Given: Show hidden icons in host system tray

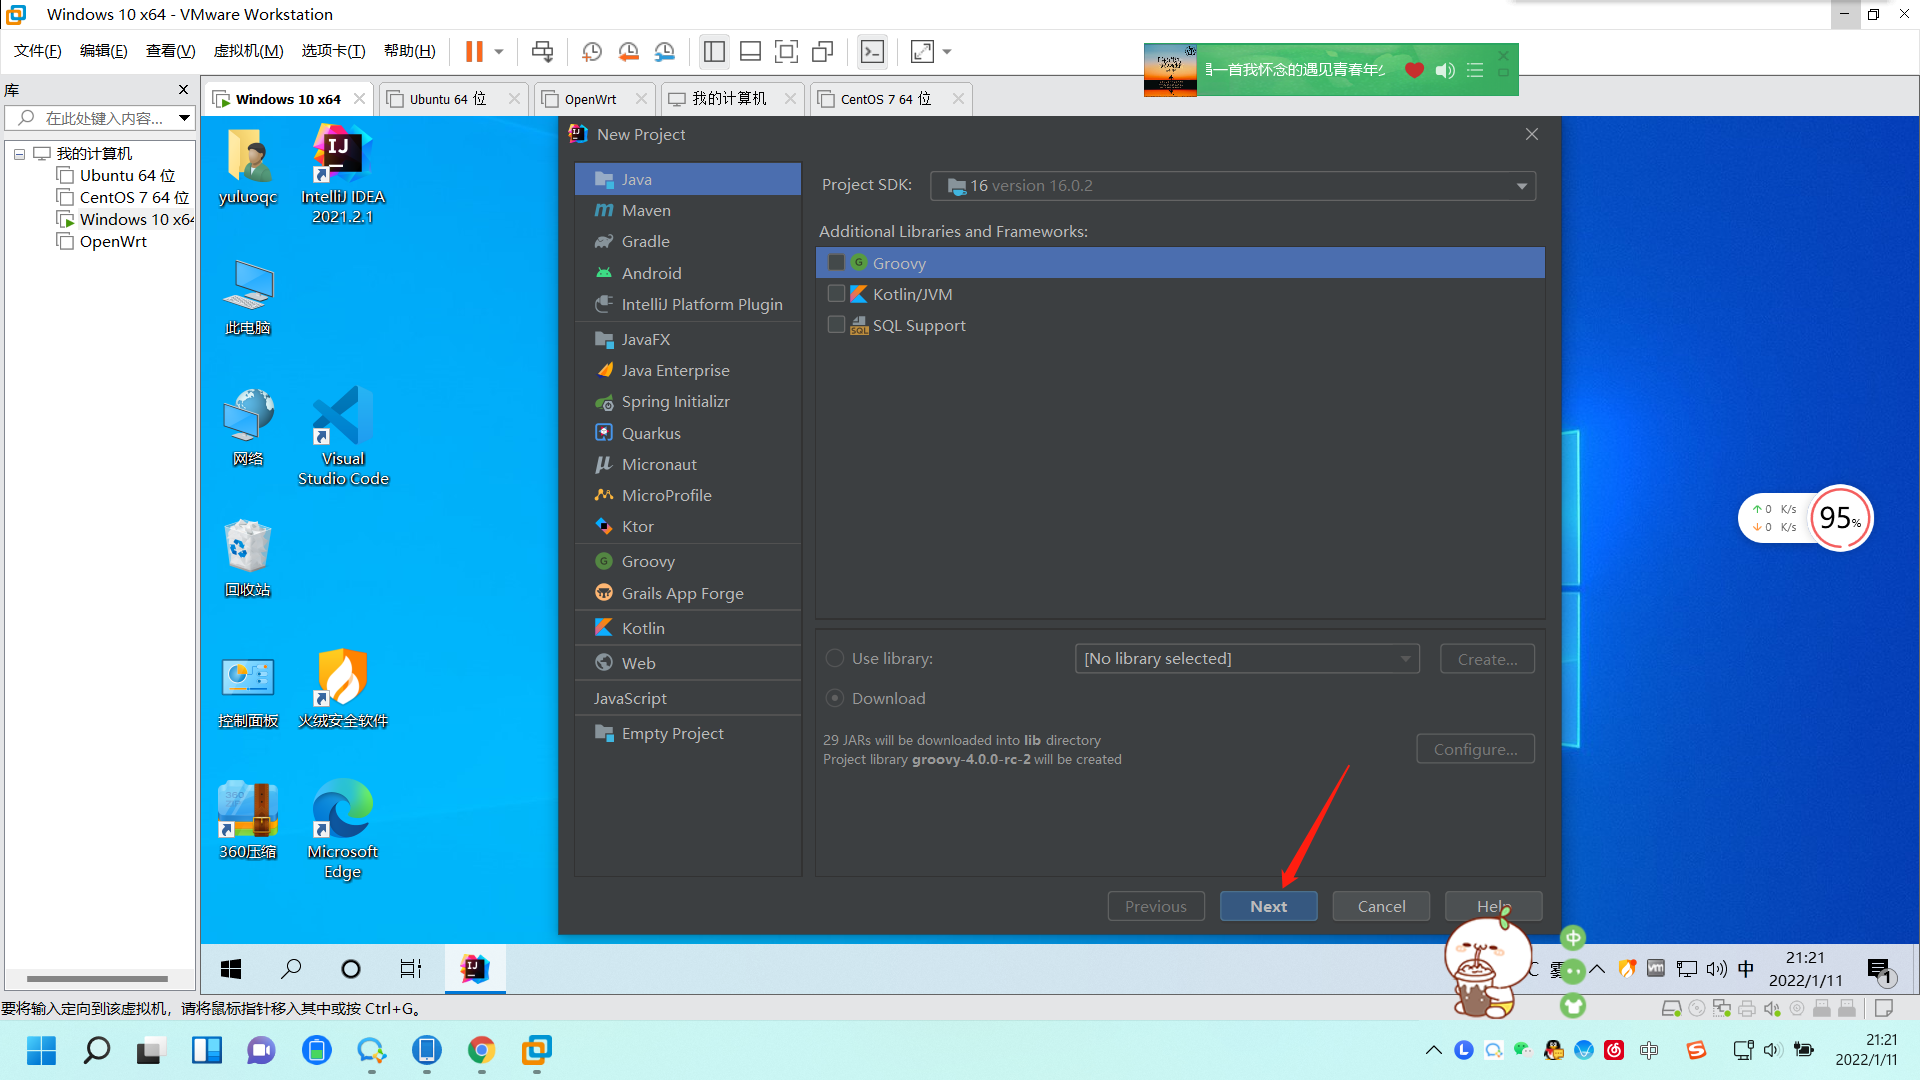Looking at the screenshot, I should [x=1433, y=1049].
